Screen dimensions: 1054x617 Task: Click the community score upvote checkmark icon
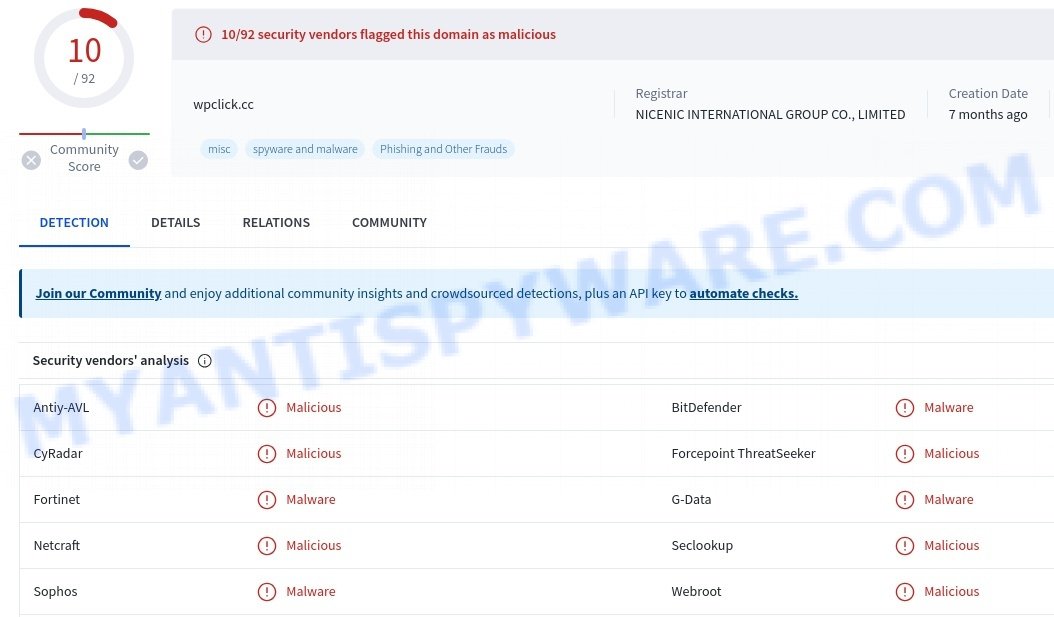(x=138, y=160)
